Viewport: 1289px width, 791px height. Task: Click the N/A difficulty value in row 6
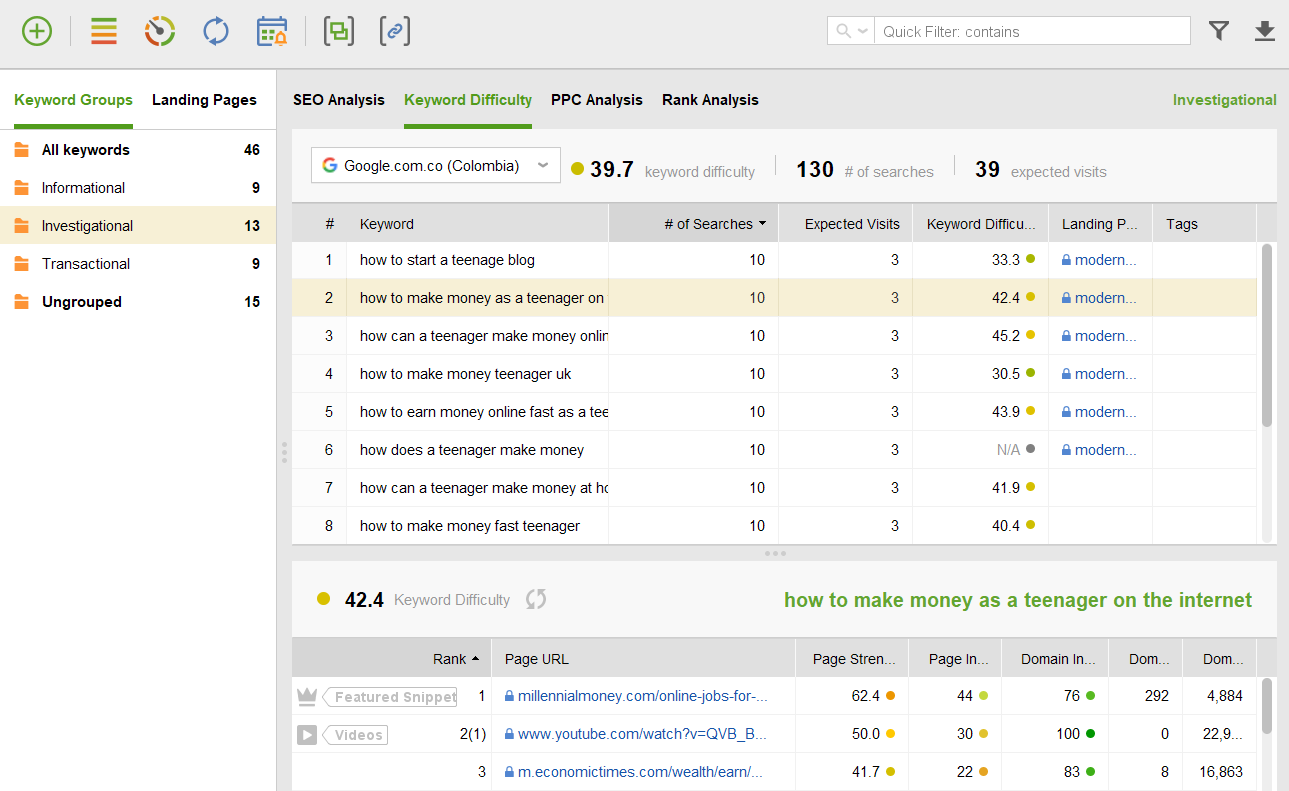point(1008,450)
